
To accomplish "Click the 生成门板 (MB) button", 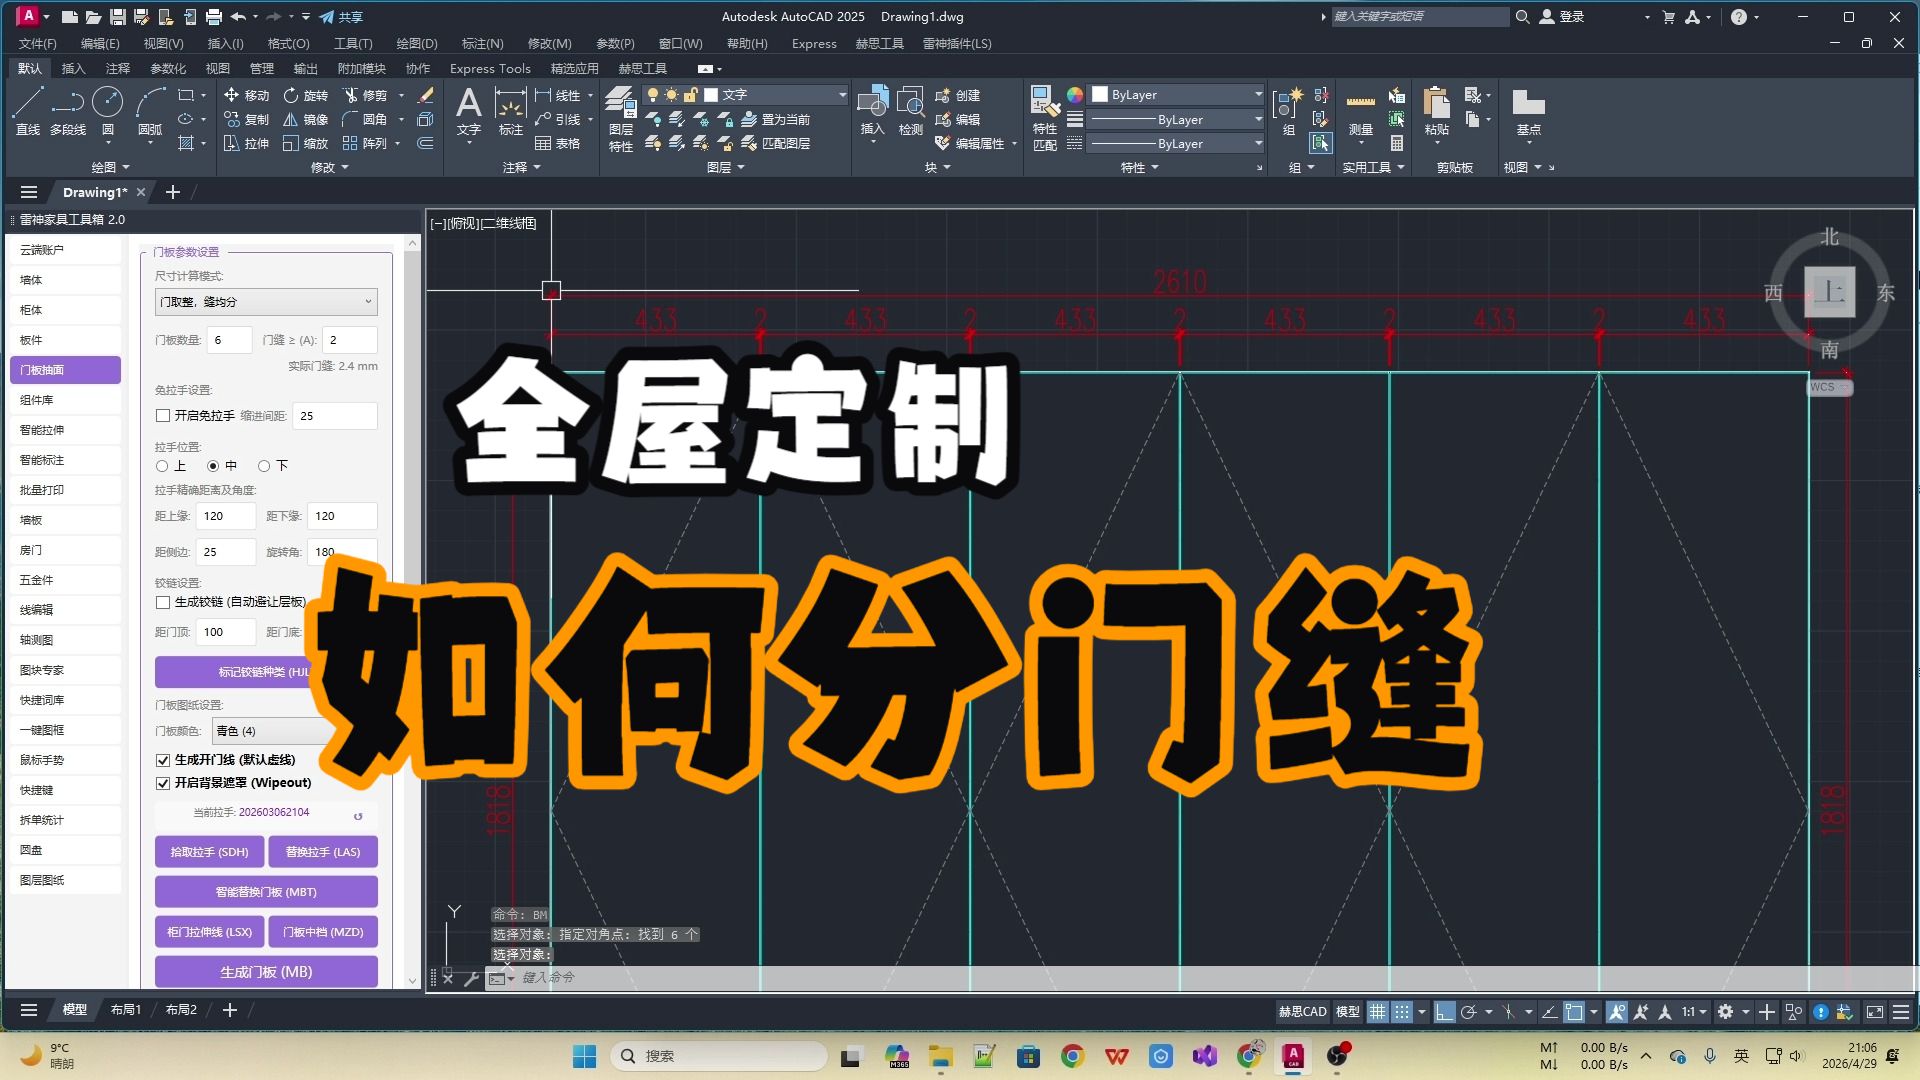I will [266, 972].
